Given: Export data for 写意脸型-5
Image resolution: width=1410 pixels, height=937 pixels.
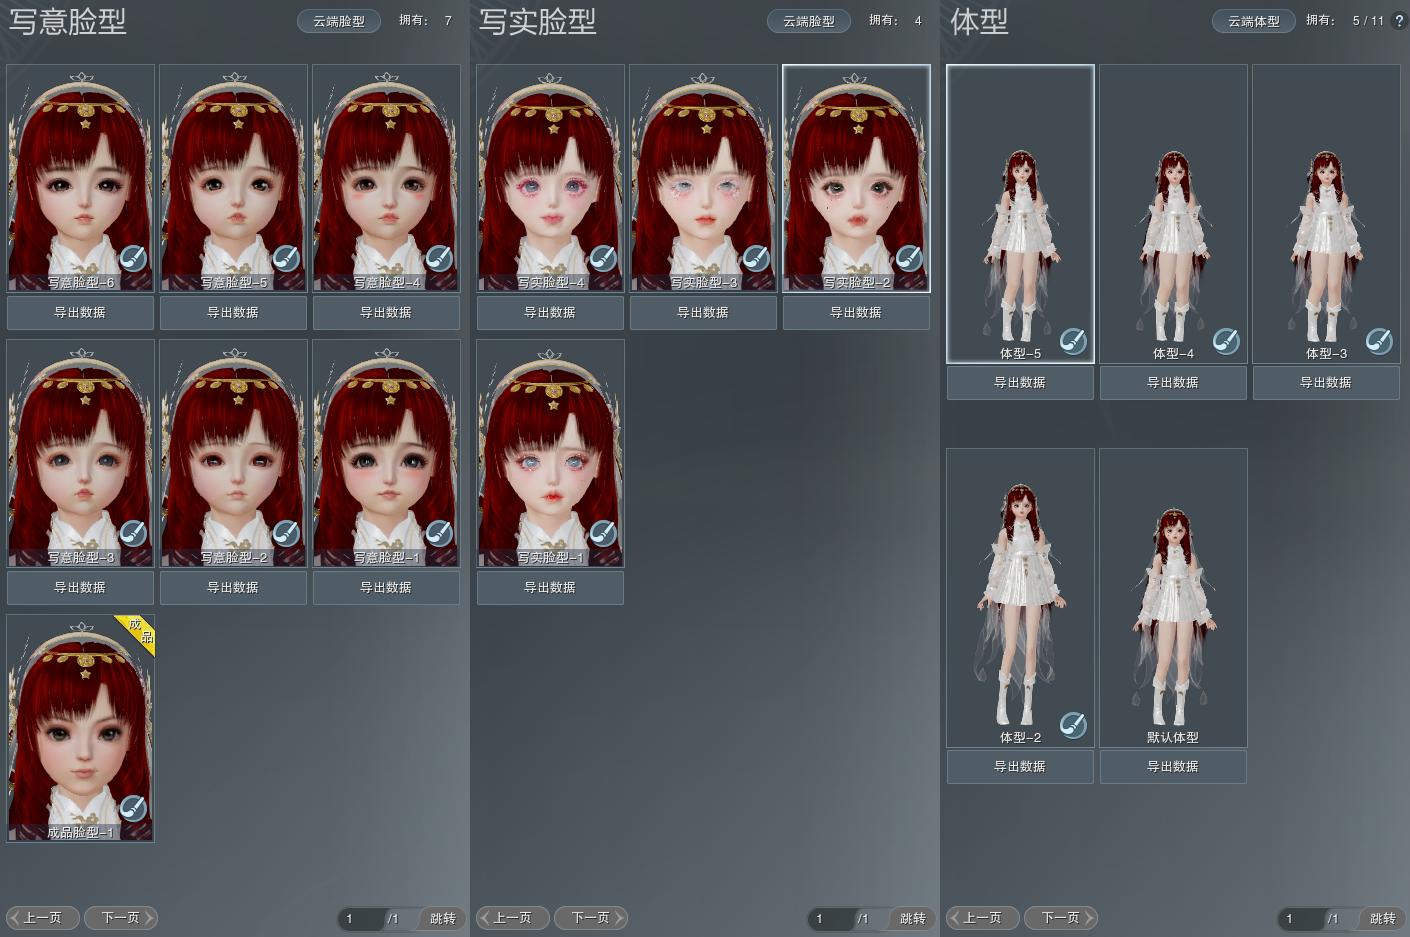Looking at the screenshot, I should [233, 313].
